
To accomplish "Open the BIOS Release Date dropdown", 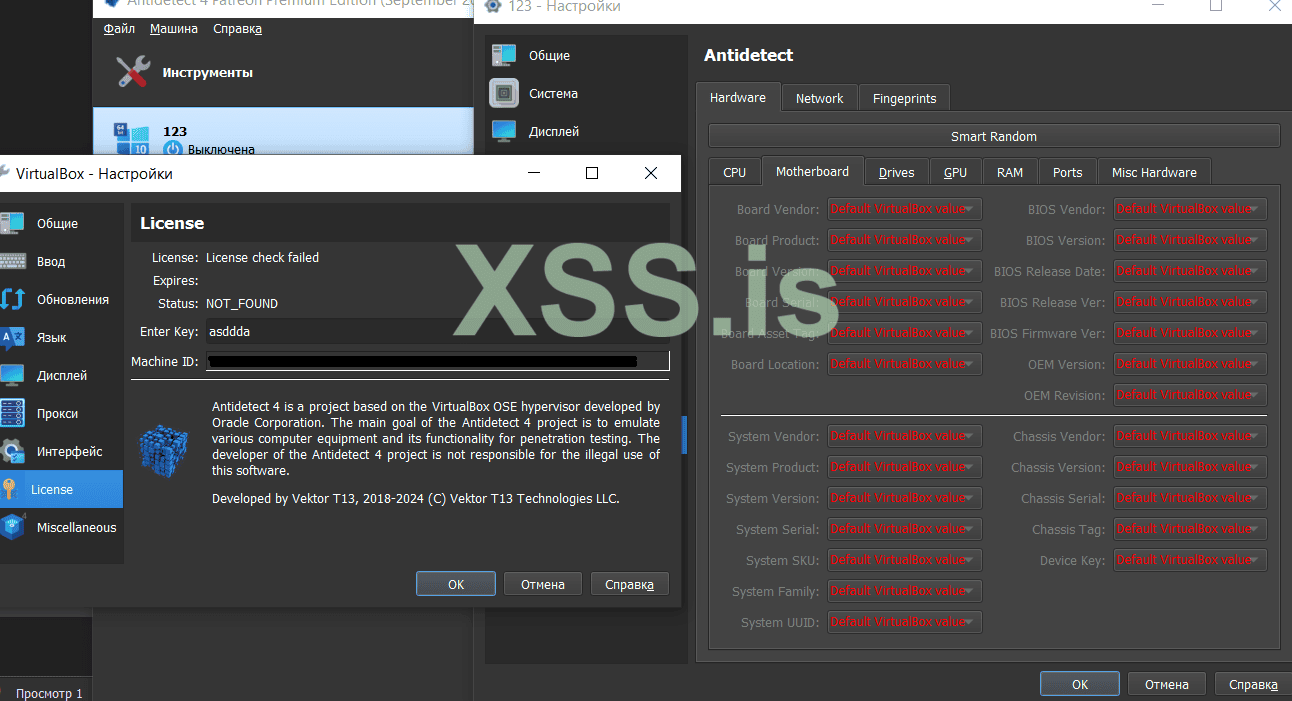I will [1190, 271].
